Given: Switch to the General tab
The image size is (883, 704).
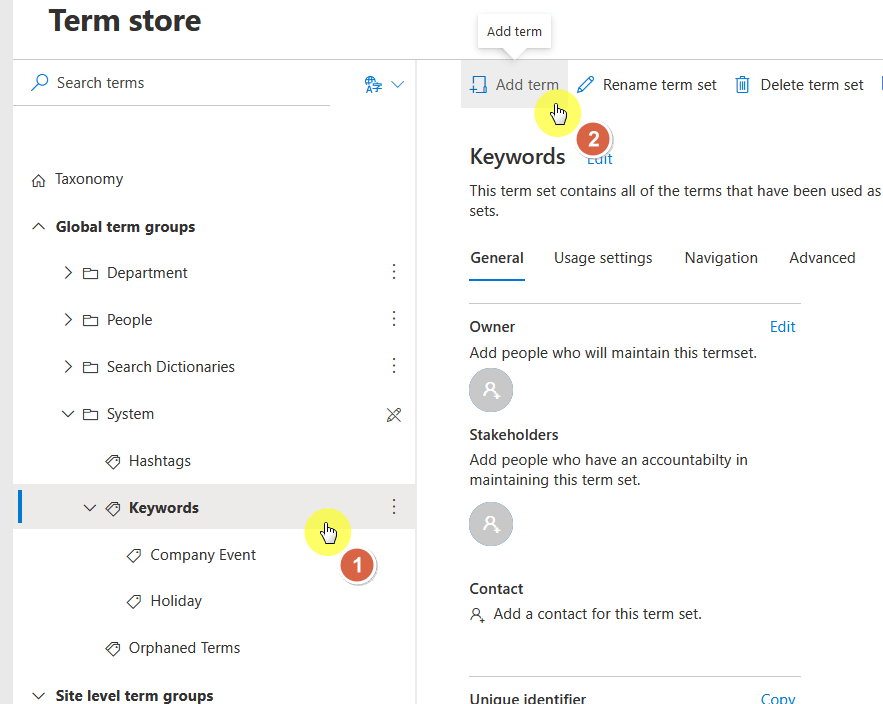Looking at the screenshot, I should click(x=497, y=258).
